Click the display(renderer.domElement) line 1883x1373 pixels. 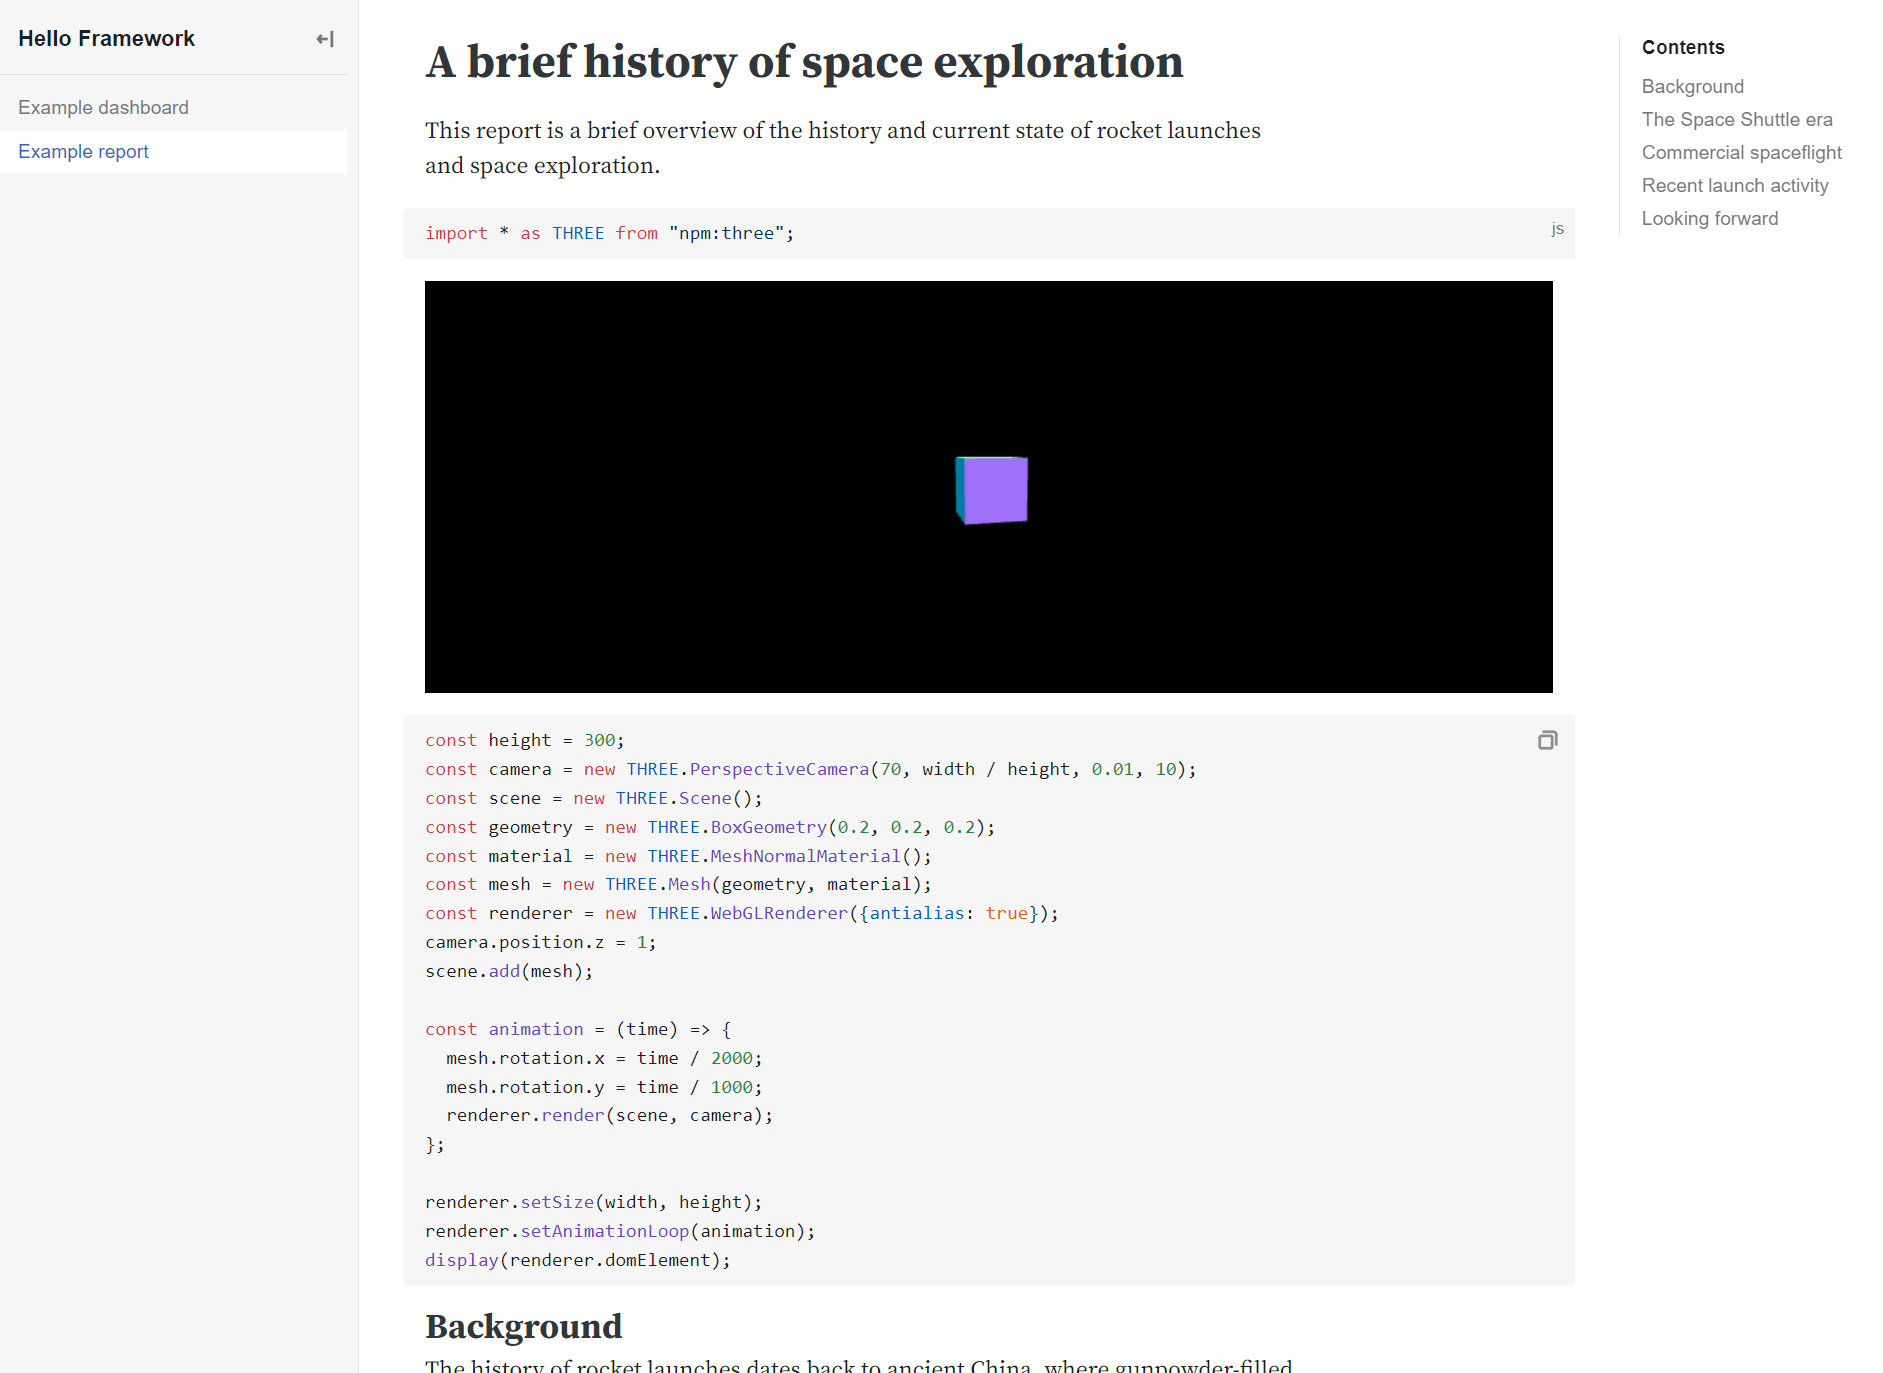pyautogui.click(x=577, y=1260)
